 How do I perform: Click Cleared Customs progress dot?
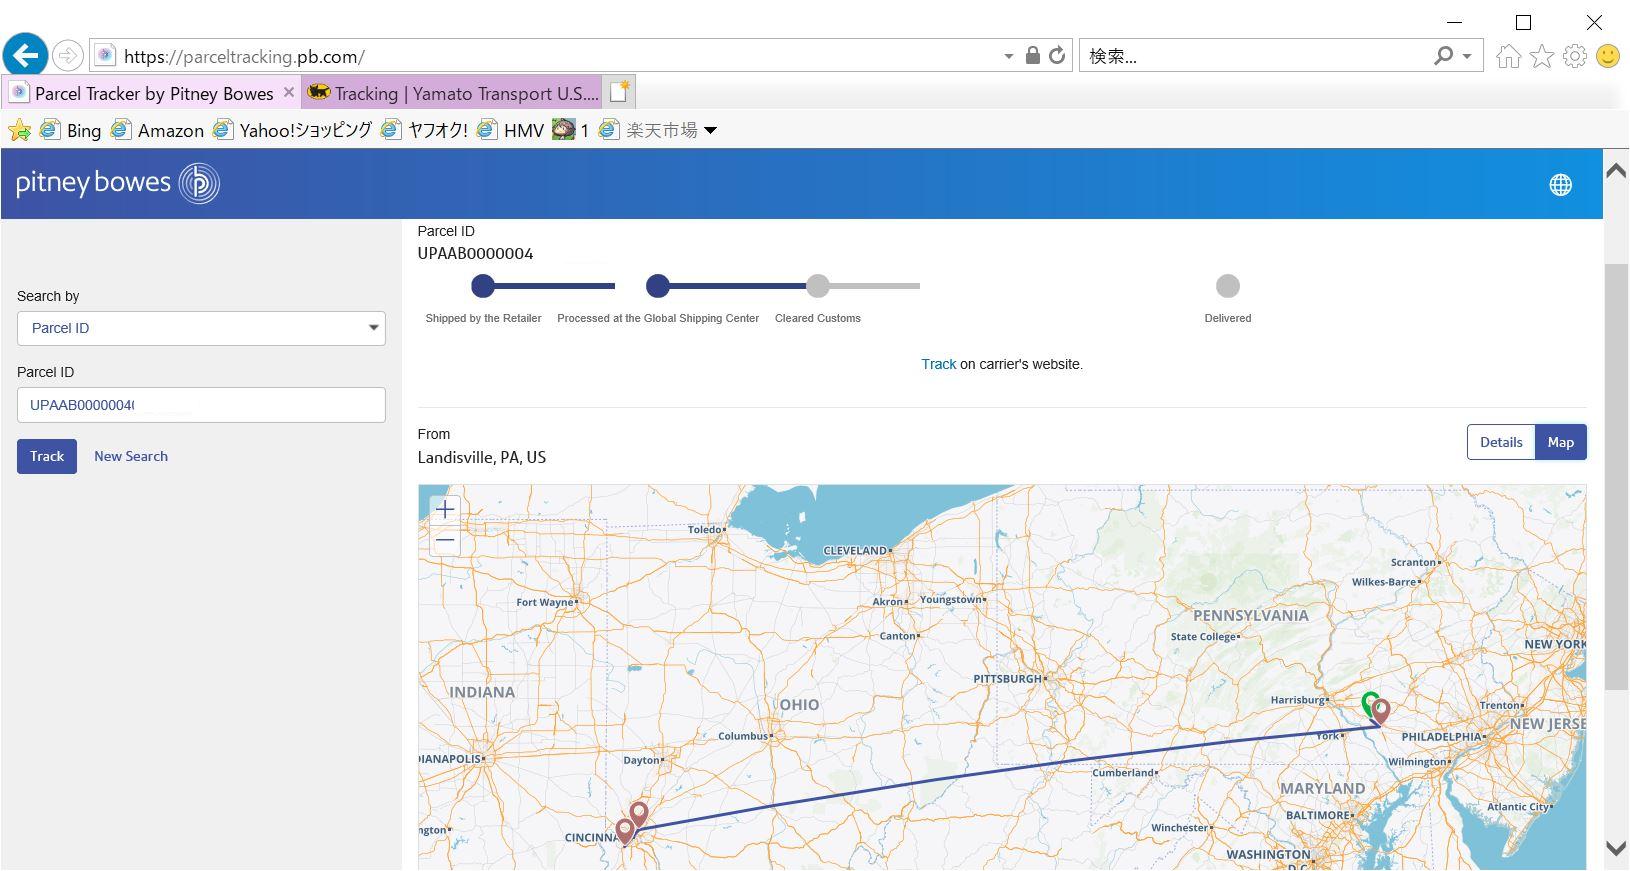[818, 286]
